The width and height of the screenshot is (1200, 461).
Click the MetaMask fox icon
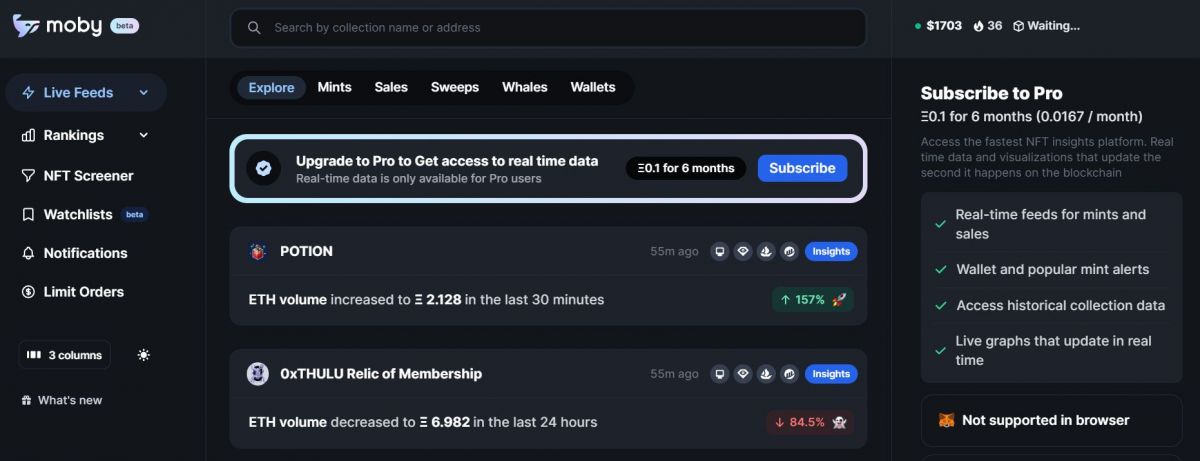[x=946, y=420]
